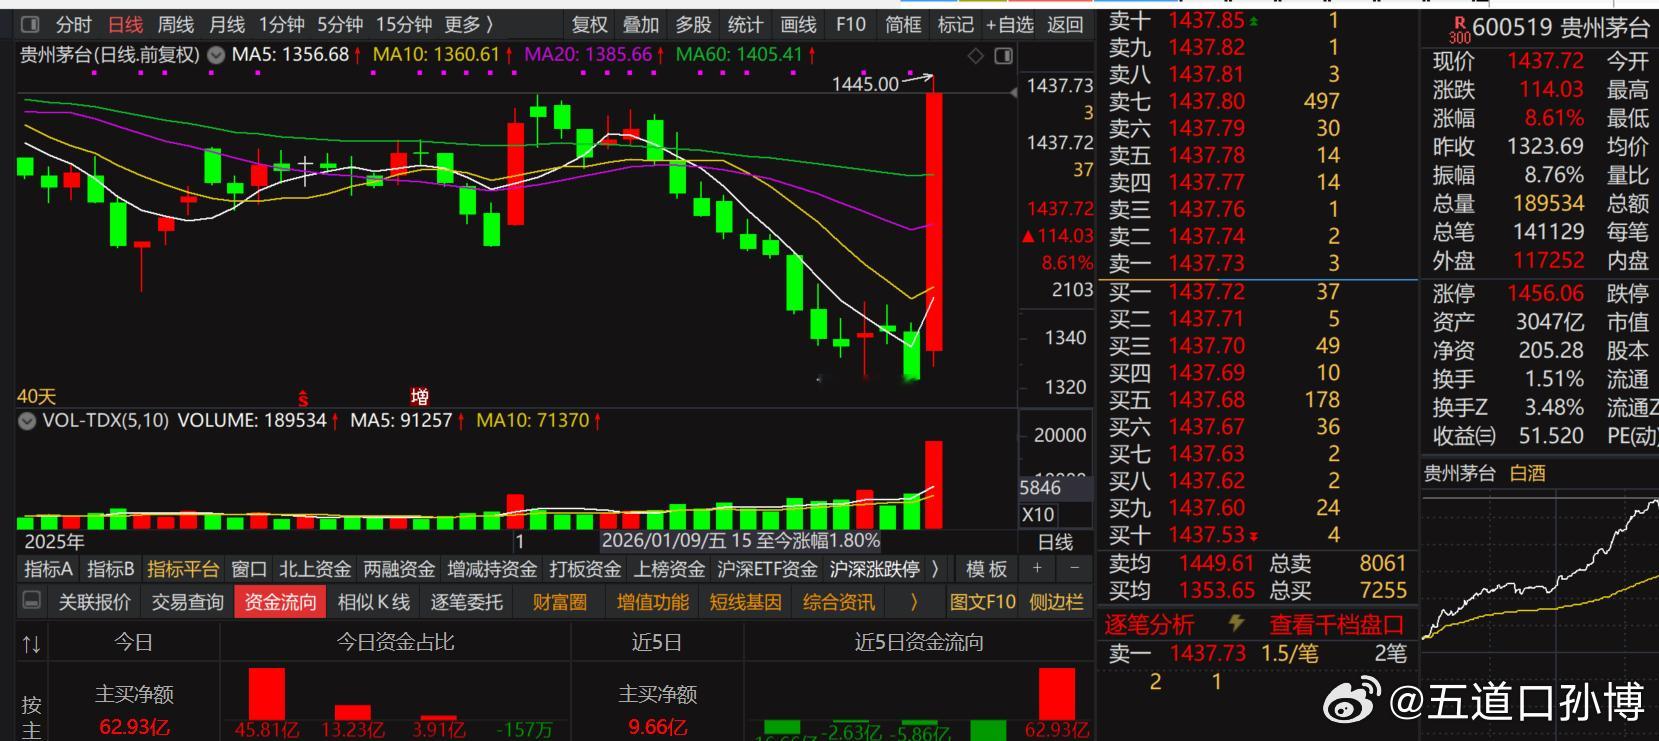Open the 多股 multi-stock view
This screenshot has width=1659, height=741.
693,24
